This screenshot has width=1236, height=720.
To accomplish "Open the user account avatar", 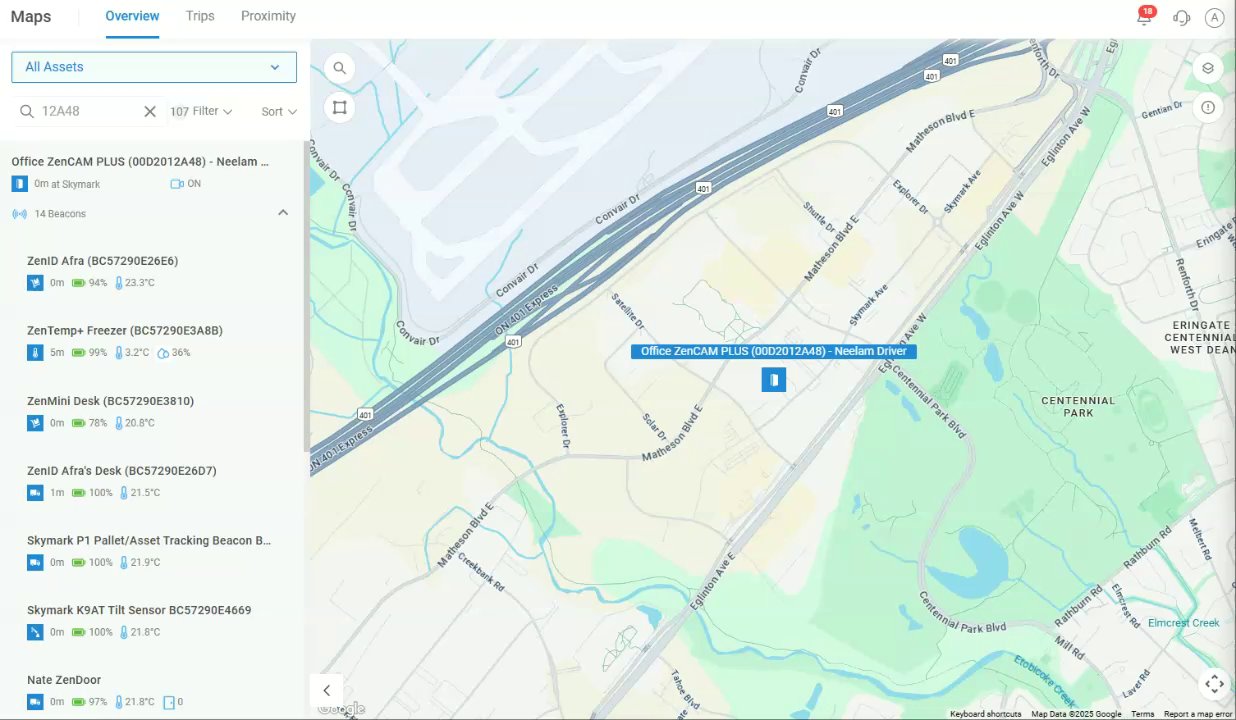I will 1214,17.
